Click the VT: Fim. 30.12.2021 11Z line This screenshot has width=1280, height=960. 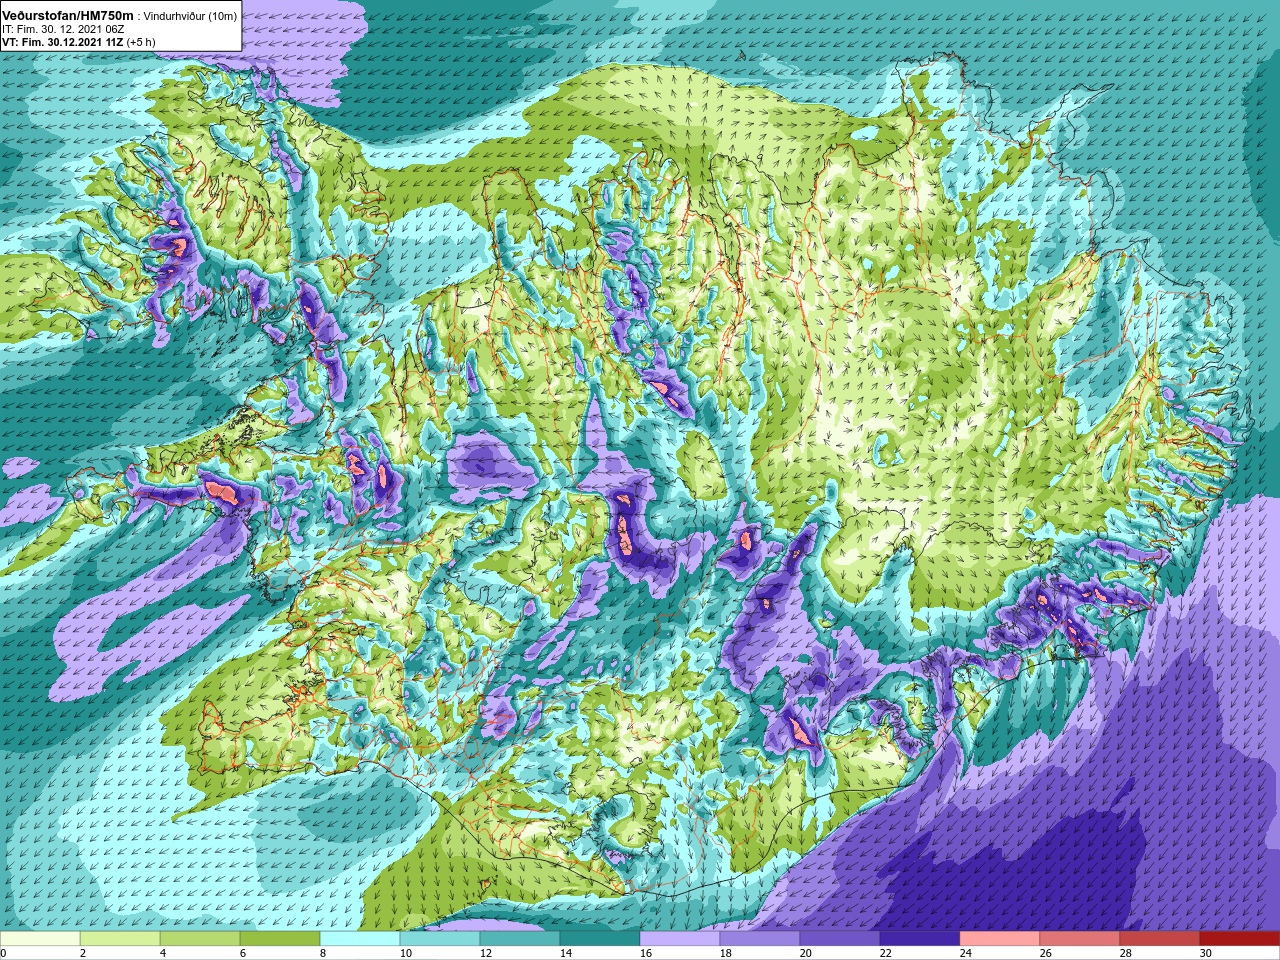point(62,42)
